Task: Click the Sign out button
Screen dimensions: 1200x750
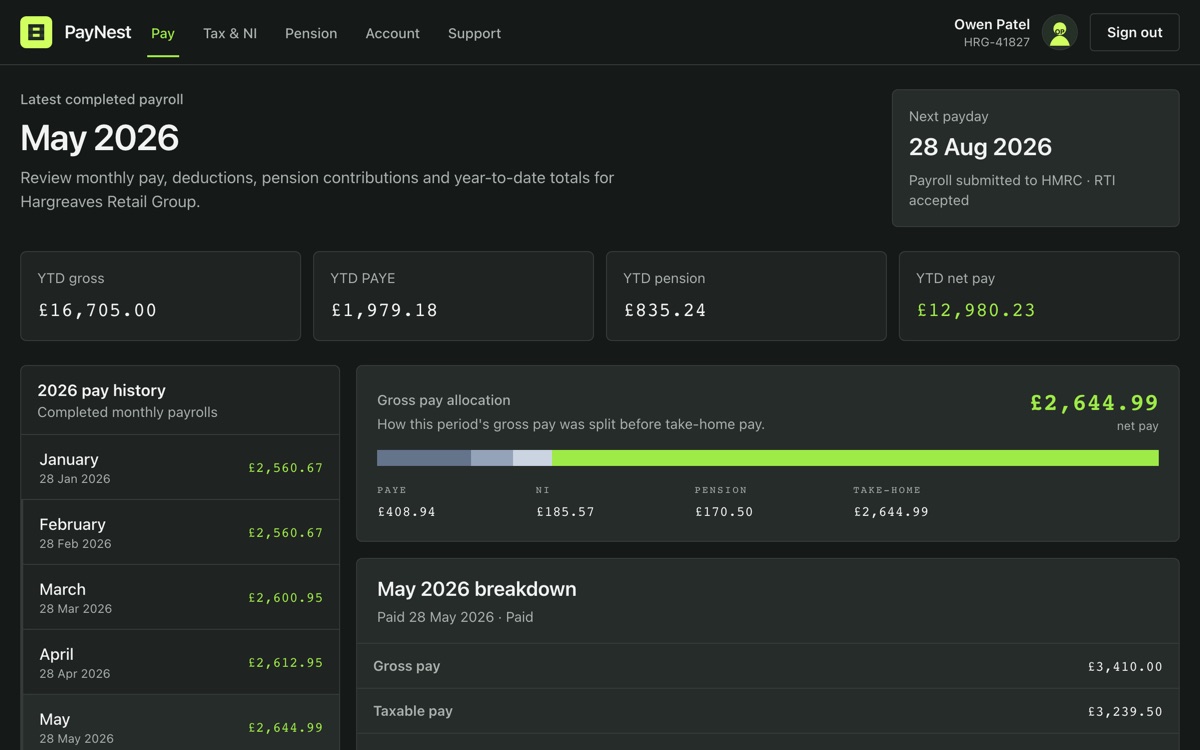Action: click(1134, 32)
